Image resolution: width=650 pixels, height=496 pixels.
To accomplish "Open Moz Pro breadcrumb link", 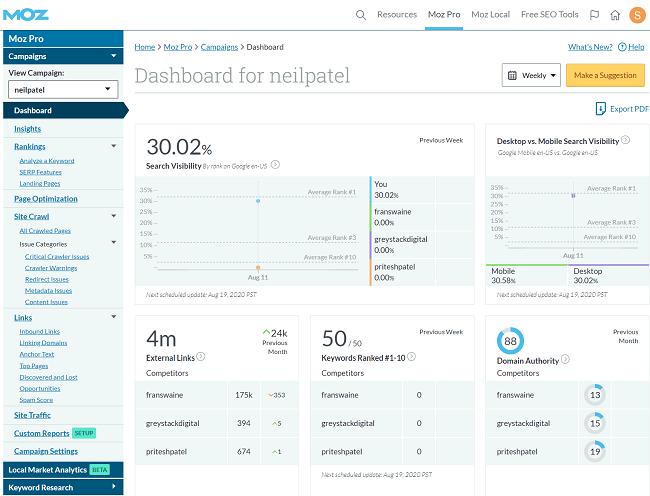I will [x=178, y=47].
